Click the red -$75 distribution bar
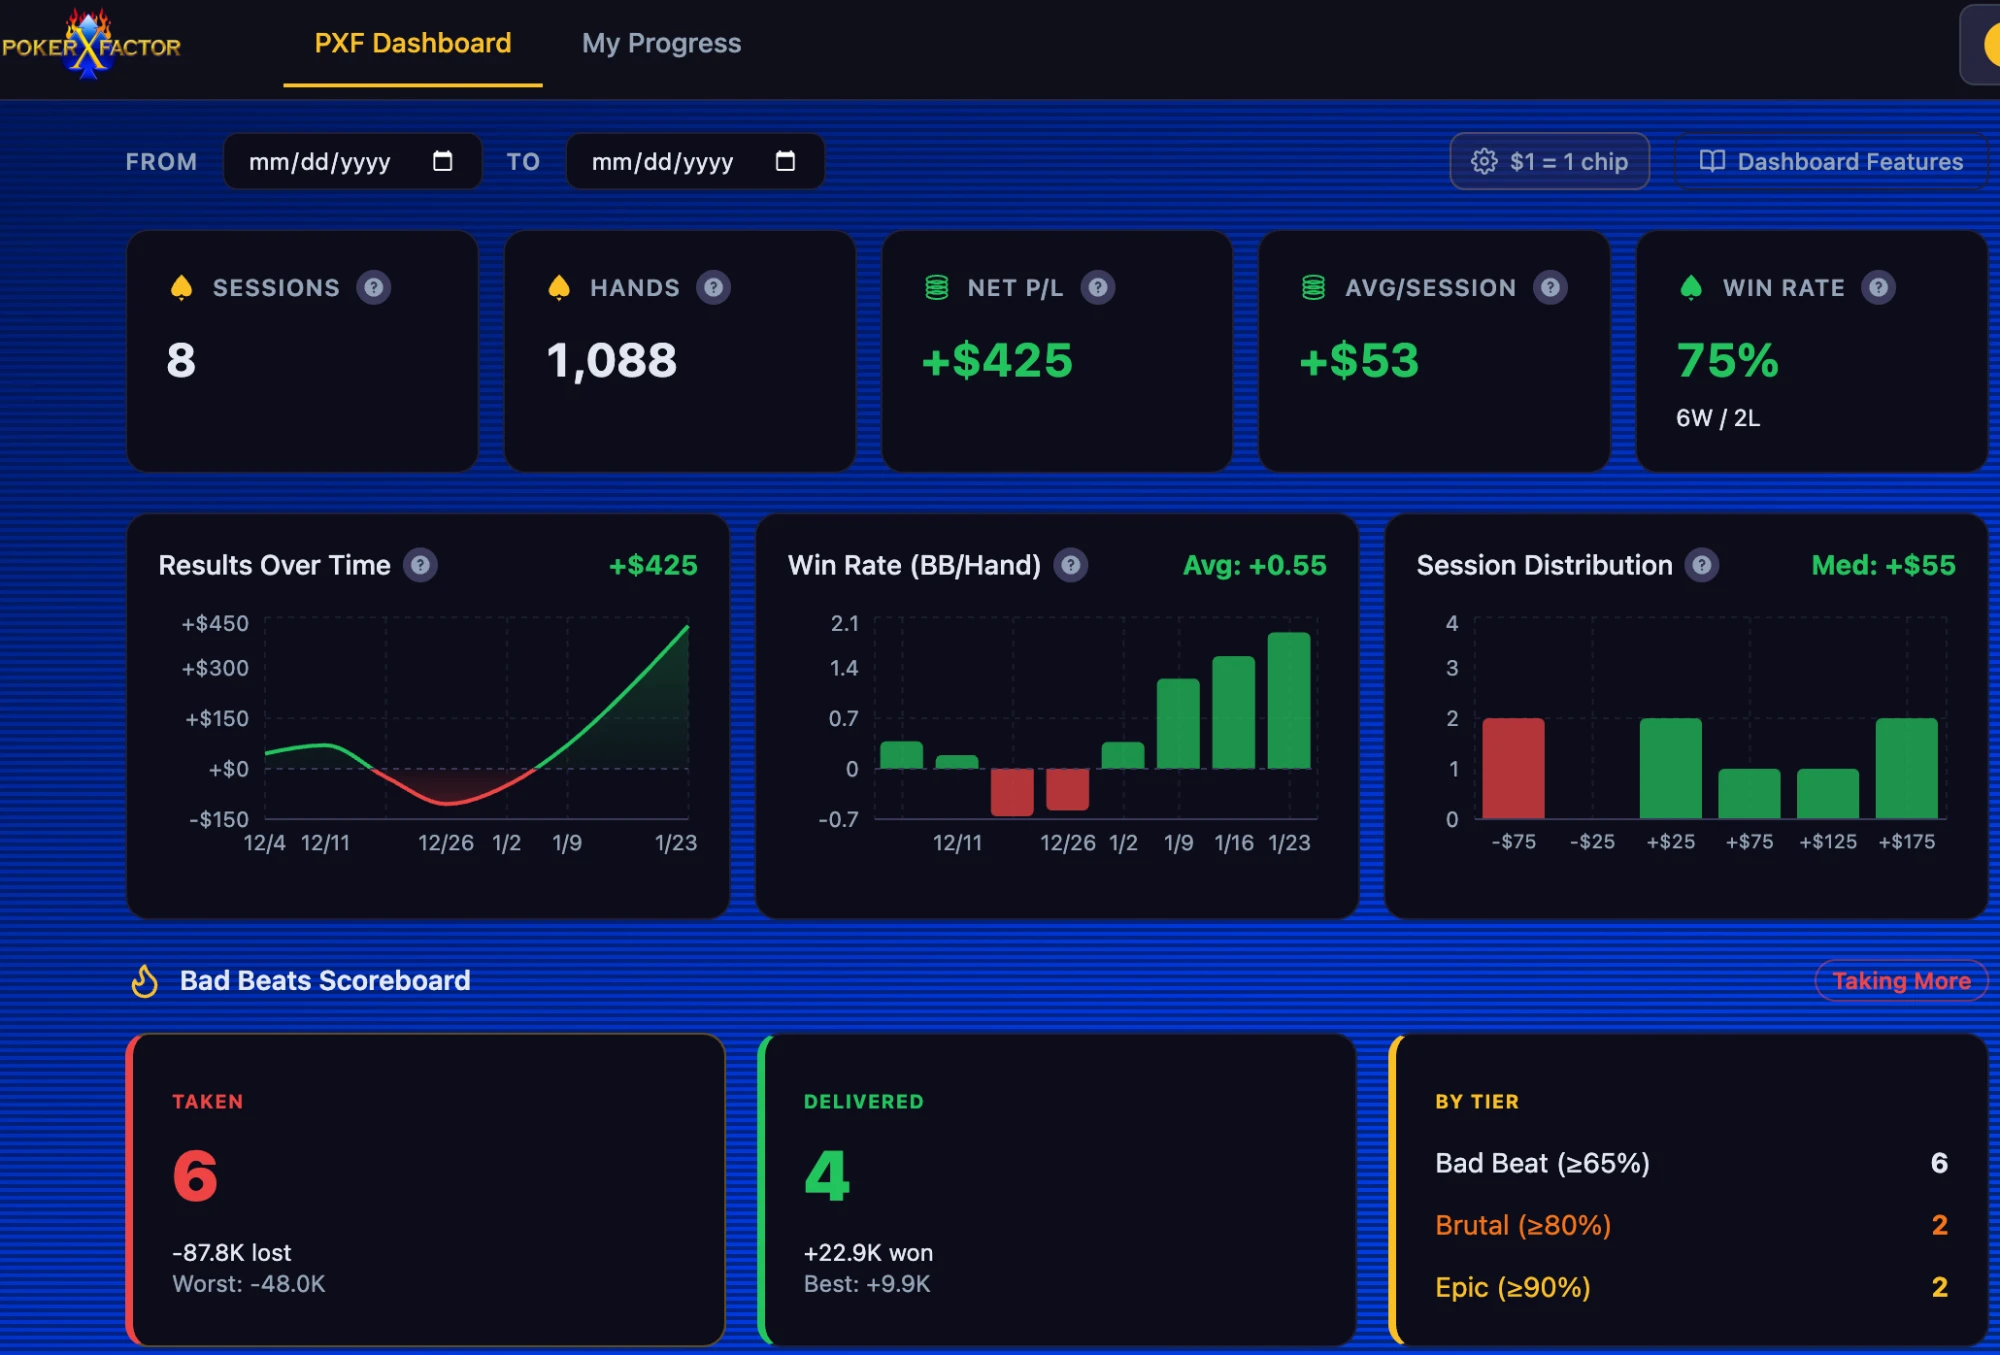2000x1355 pixels. [1513, 768]
